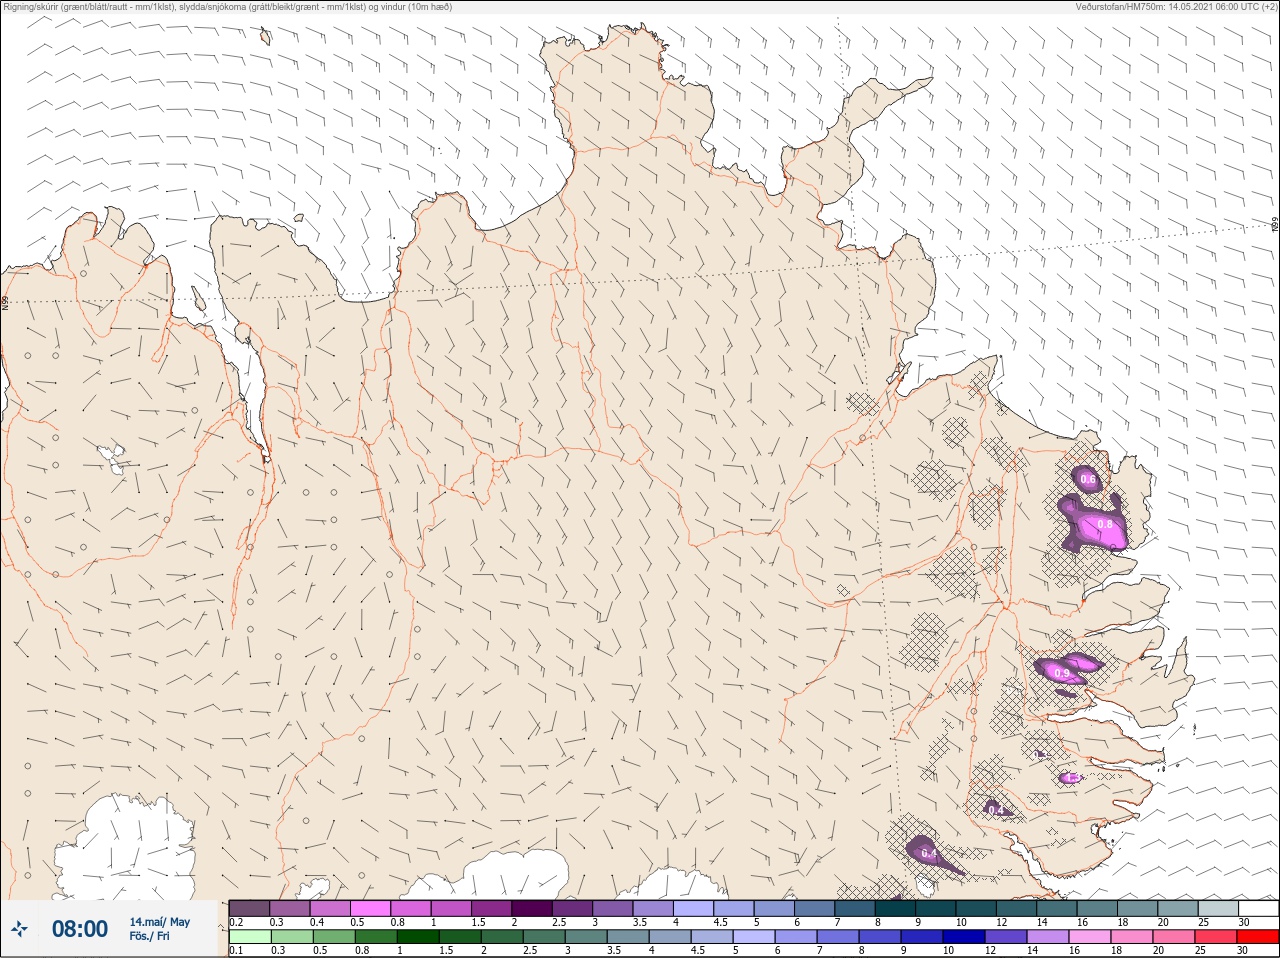1280x958 pixels.
Task: Pick the lavender 4 swatch in upper legend
Action: click(693, 908)
